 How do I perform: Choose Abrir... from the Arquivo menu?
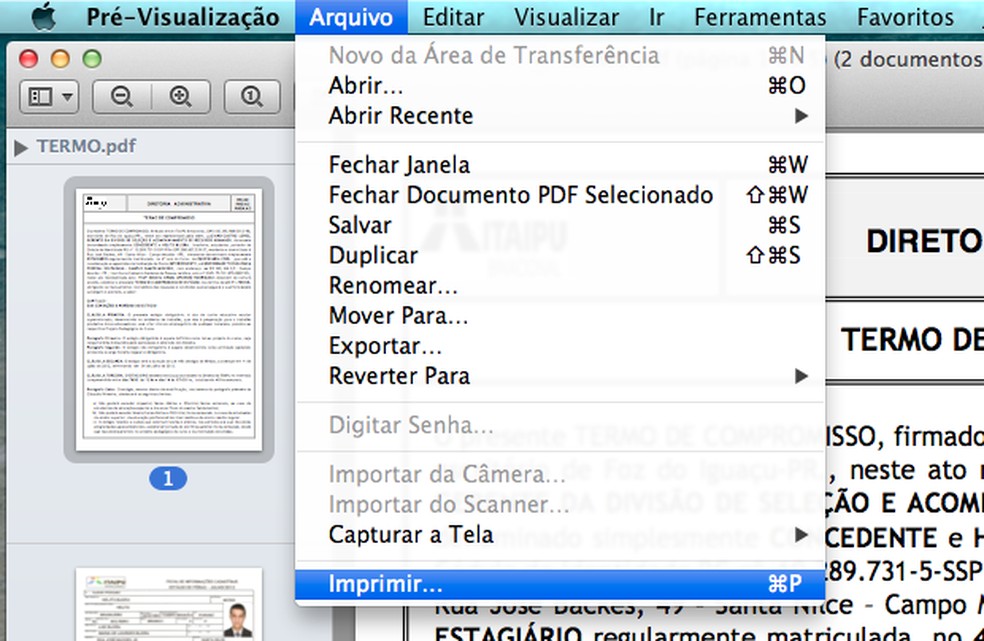coord(560,85)
